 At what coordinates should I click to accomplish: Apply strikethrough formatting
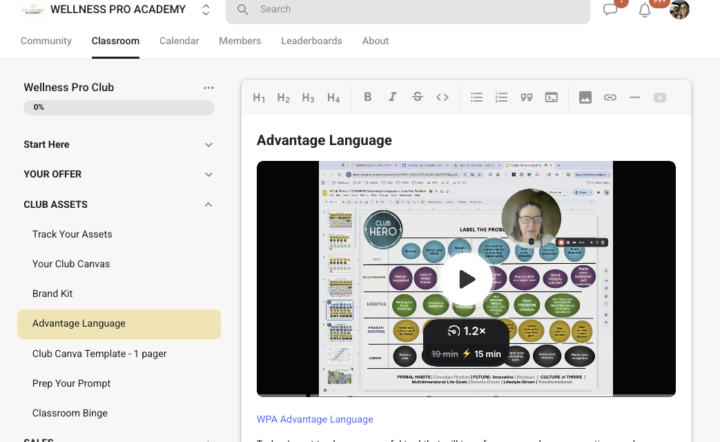417,97
